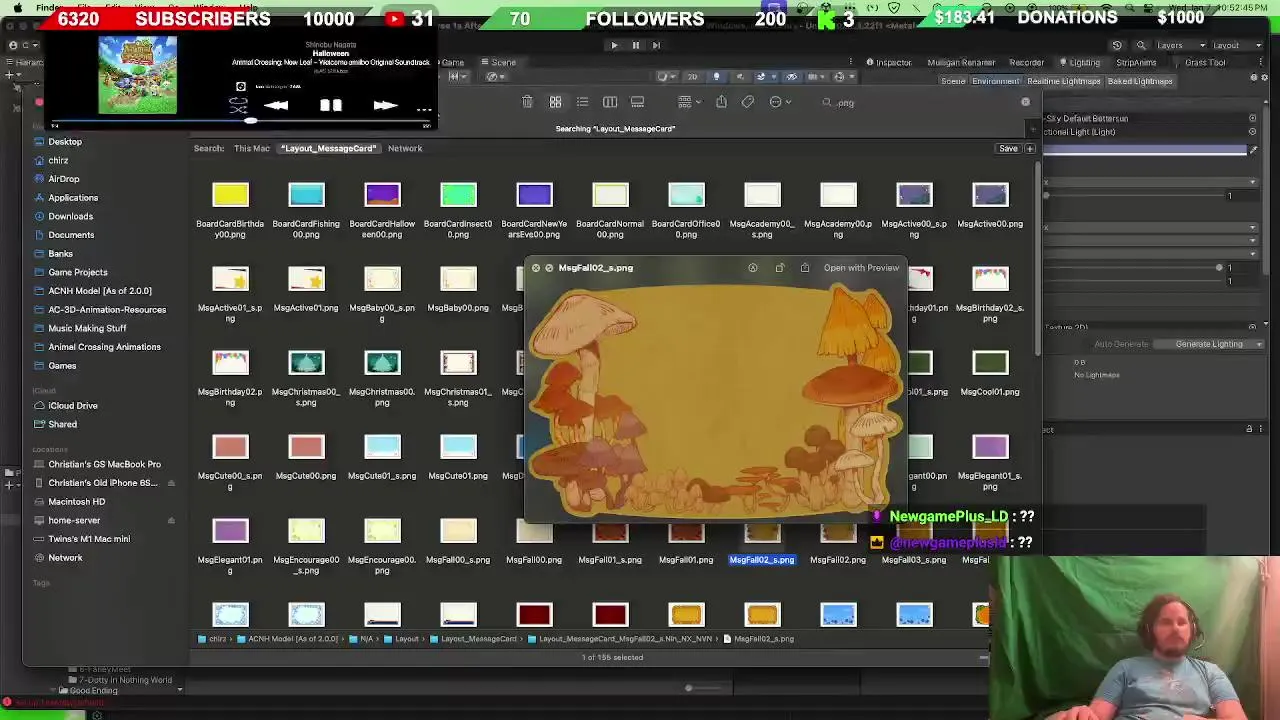Click Unity play button

pyautogui.click(x=614, y=45)
